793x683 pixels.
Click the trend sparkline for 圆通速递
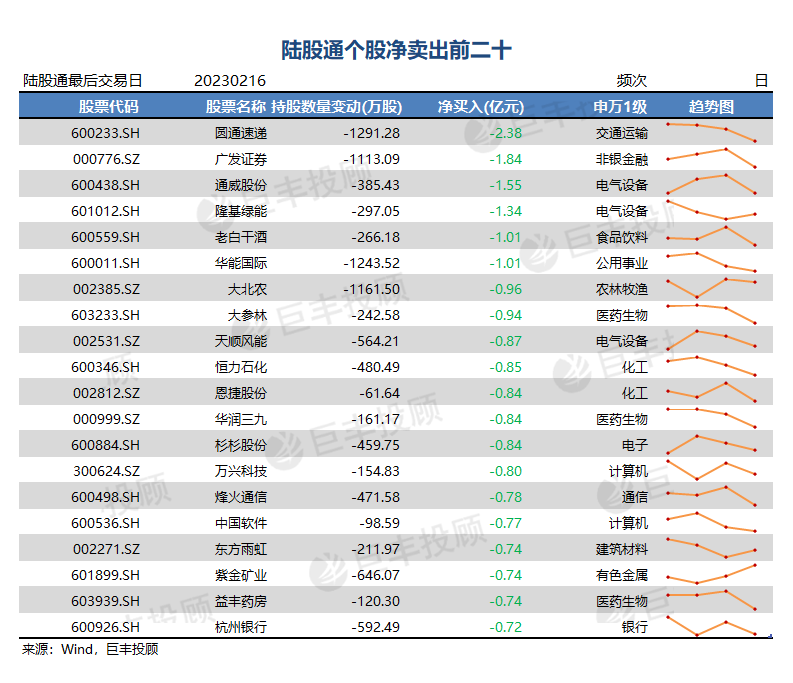[x=711, y=133]
